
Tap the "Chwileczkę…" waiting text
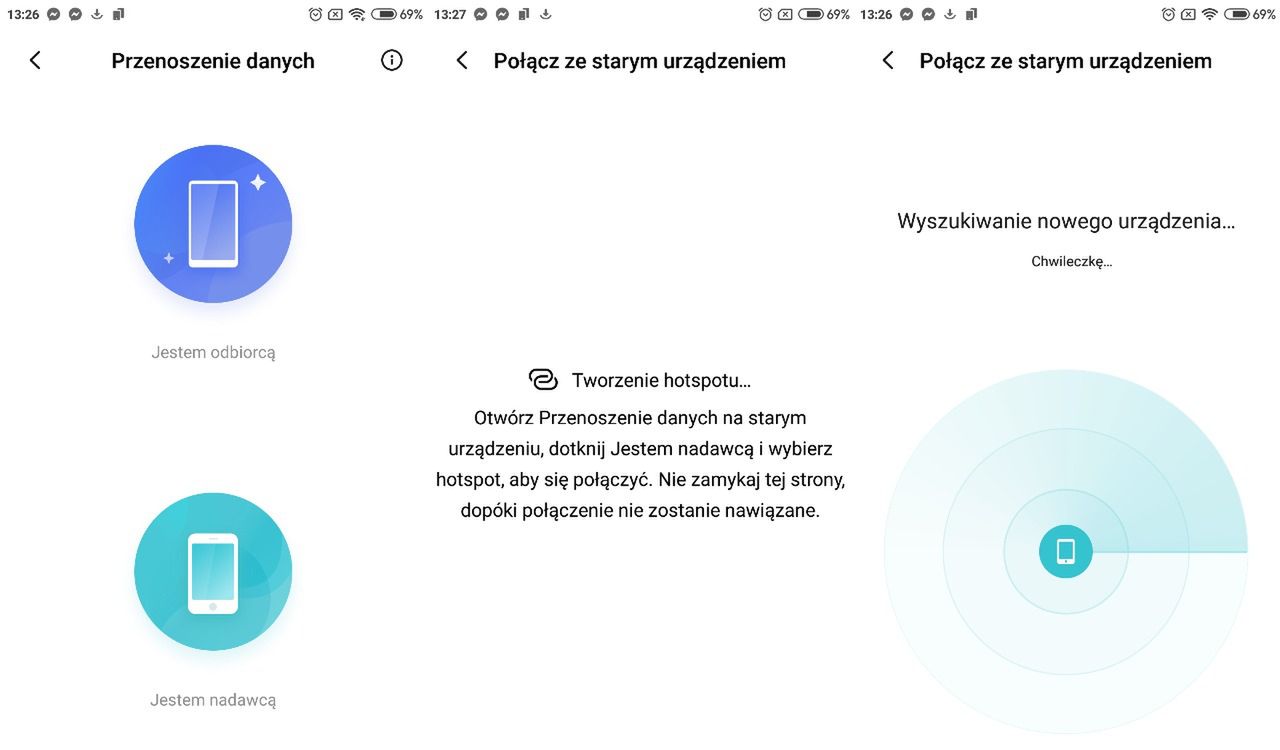click(x=1071, y=262)
